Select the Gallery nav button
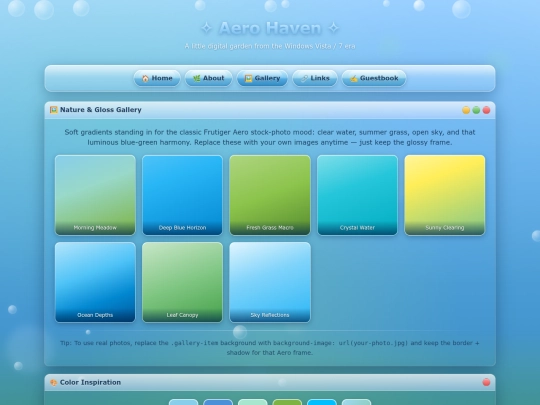This screenshot has height=405, width=540. (x=262, y=78)
